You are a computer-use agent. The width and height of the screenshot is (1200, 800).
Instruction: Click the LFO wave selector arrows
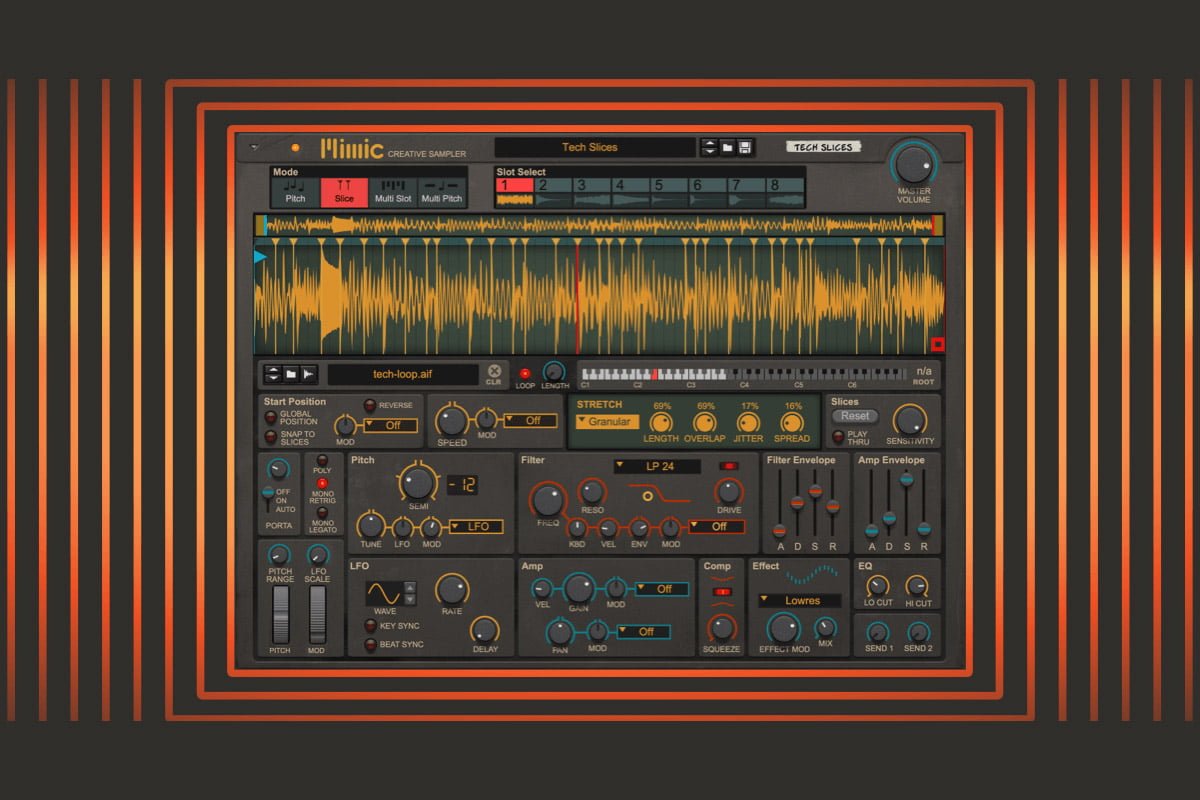point(409,592)
